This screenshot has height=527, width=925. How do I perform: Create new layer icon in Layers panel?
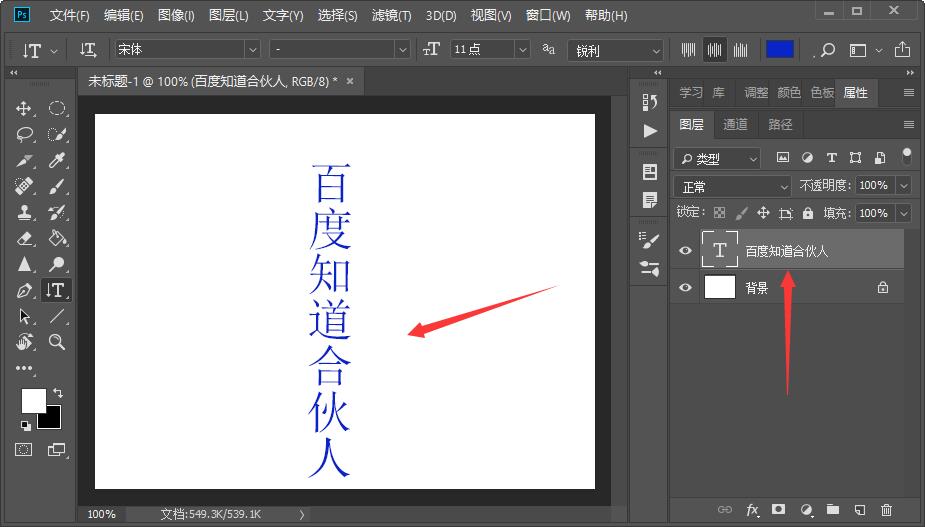858,510
